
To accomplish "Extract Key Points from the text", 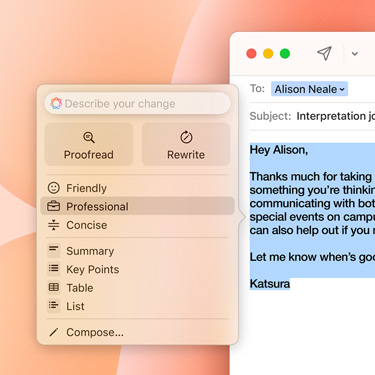I will pyautogui.click(x=137, y=269).
